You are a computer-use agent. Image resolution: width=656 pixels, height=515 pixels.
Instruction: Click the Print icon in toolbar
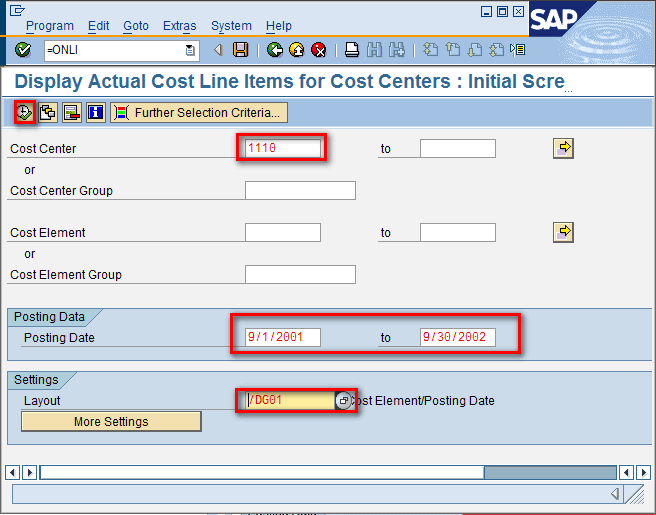(x=352, y=50)
